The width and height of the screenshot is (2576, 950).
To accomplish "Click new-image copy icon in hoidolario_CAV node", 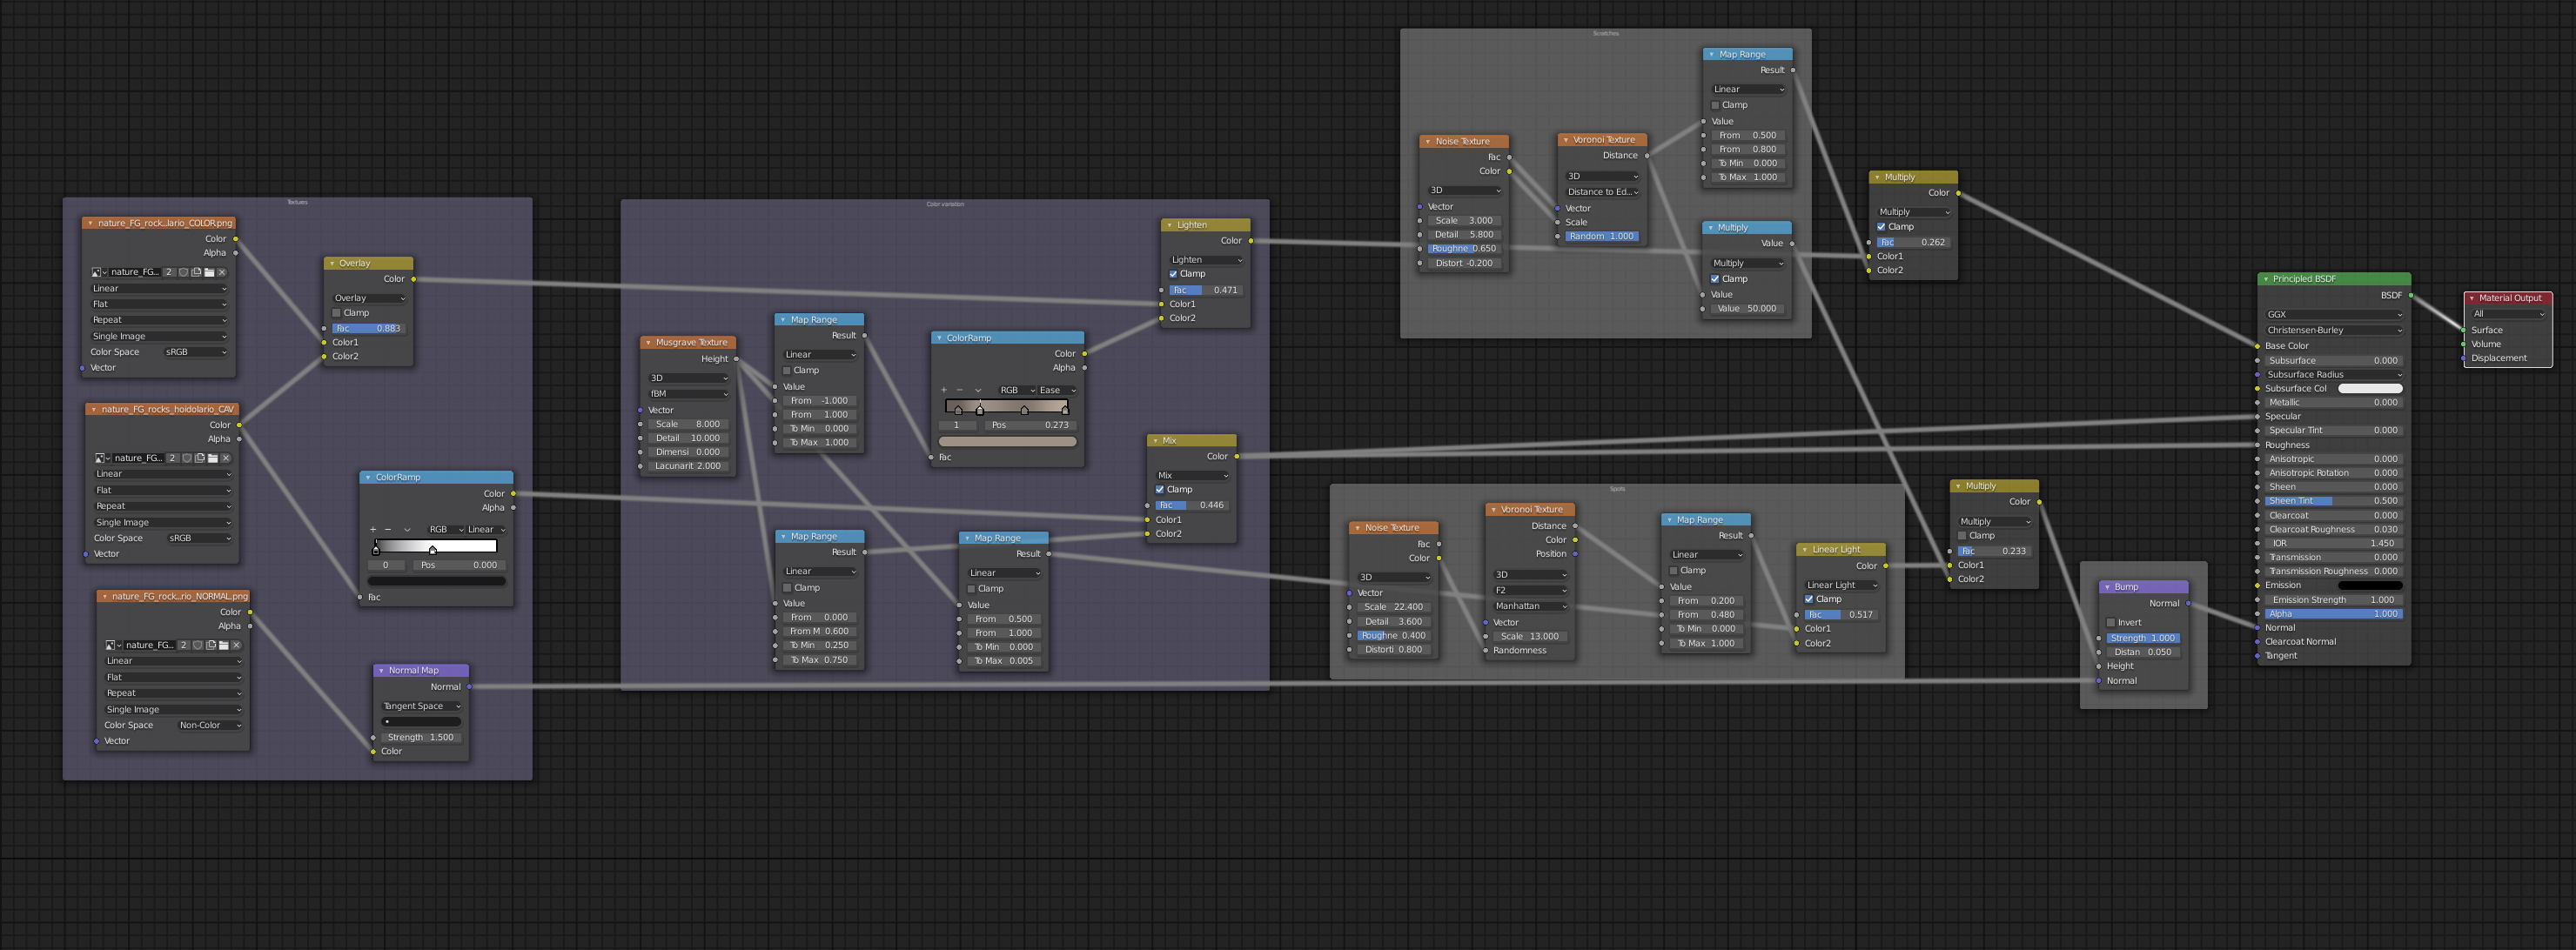I will 200,458.
